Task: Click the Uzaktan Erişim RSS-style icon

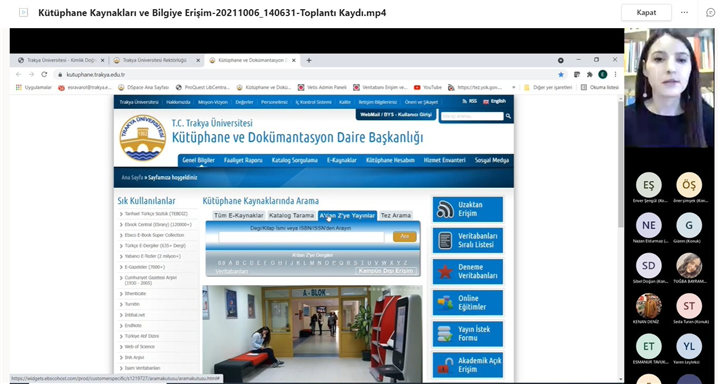Action: click(445, 209)
